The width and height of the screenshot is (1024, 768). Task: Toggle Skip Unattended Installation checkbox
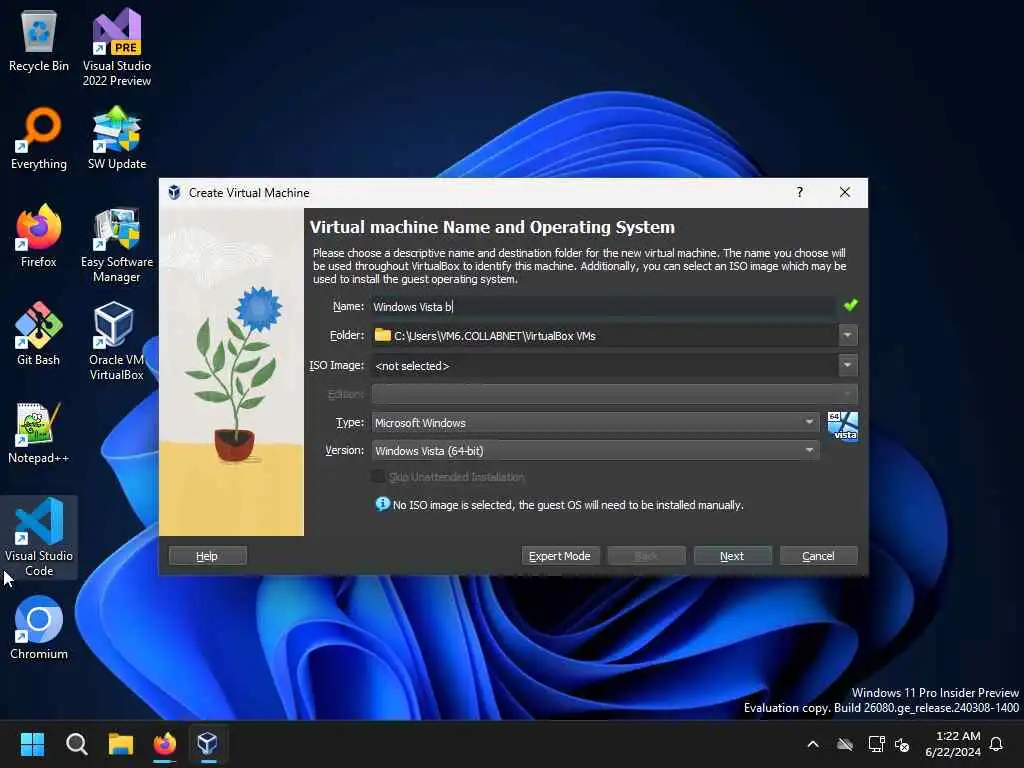[x=378, y=477]
